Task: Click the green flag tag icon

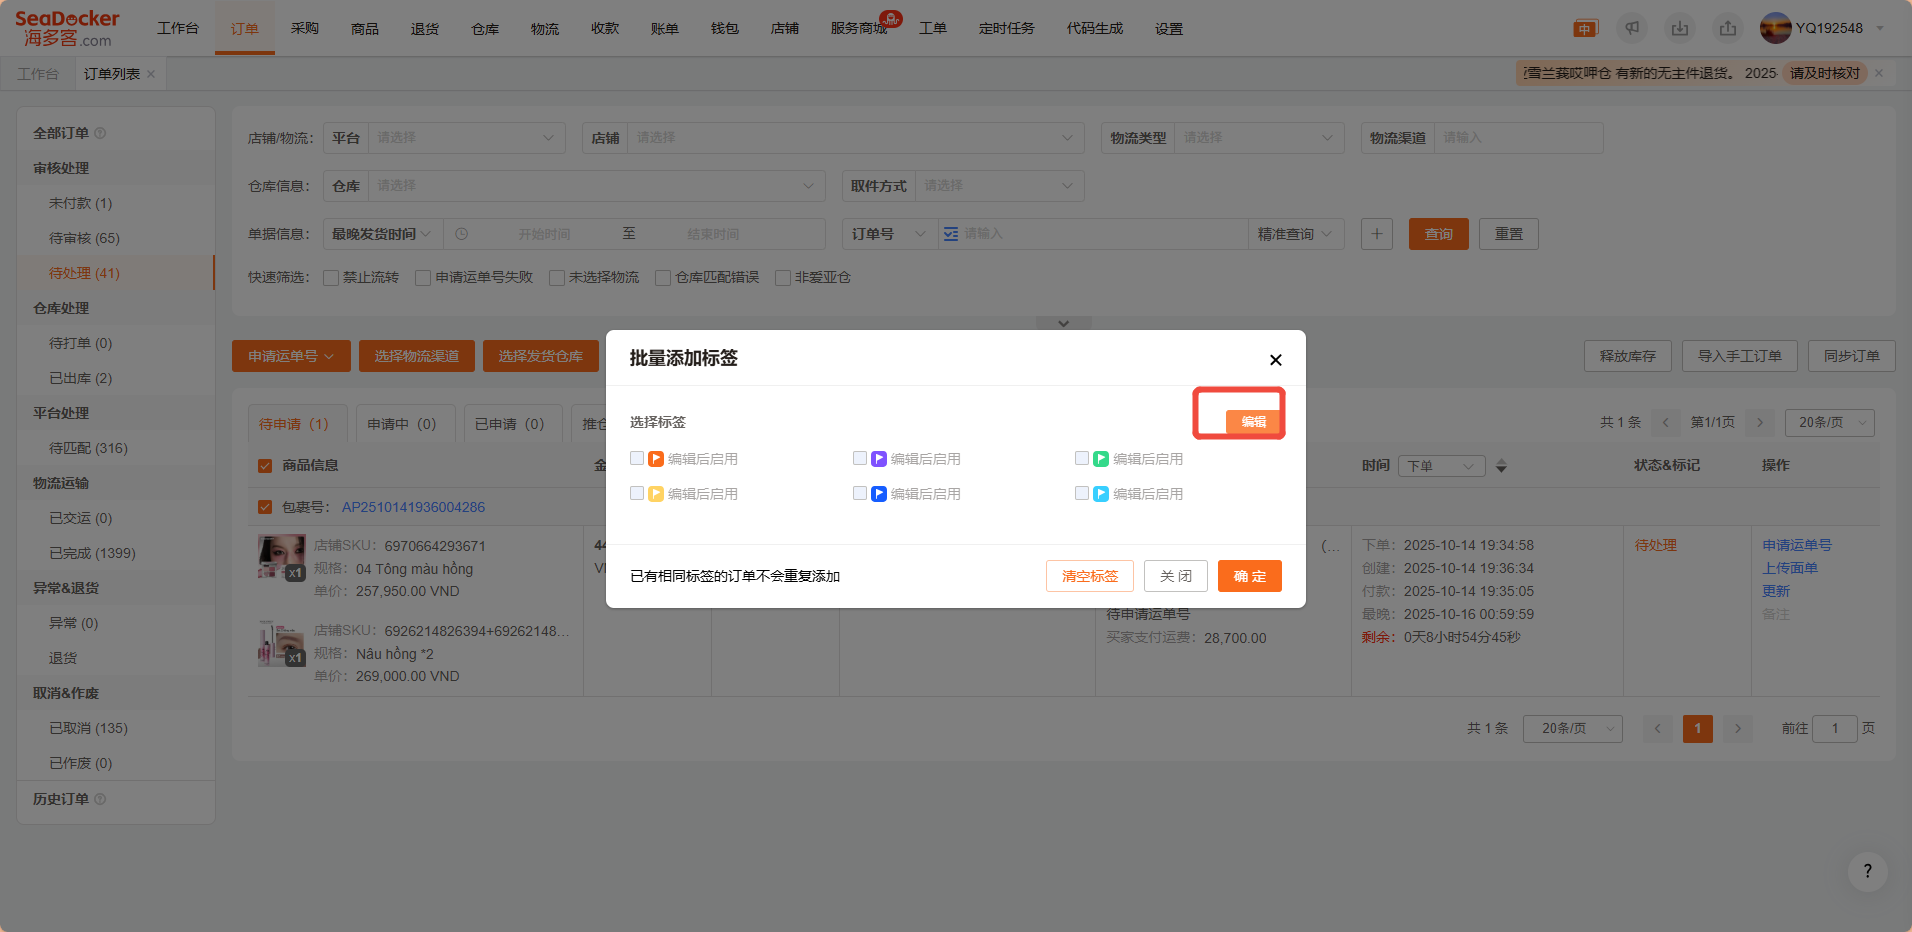Action: click(x=1101, y=459)
